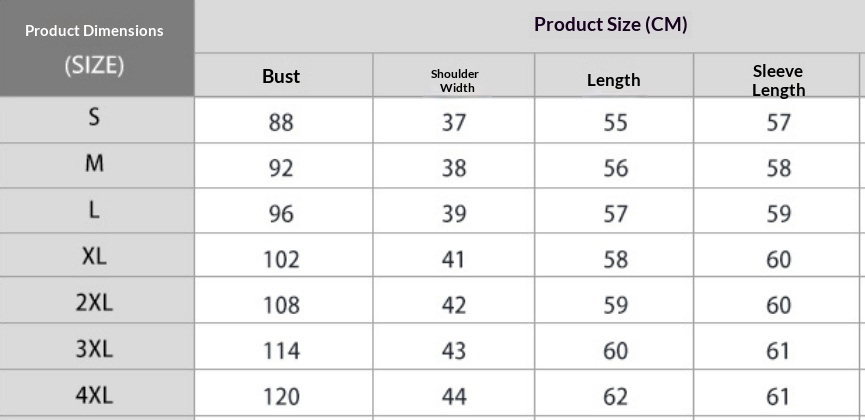Select the Sleeve Length column header

[778, 80]
